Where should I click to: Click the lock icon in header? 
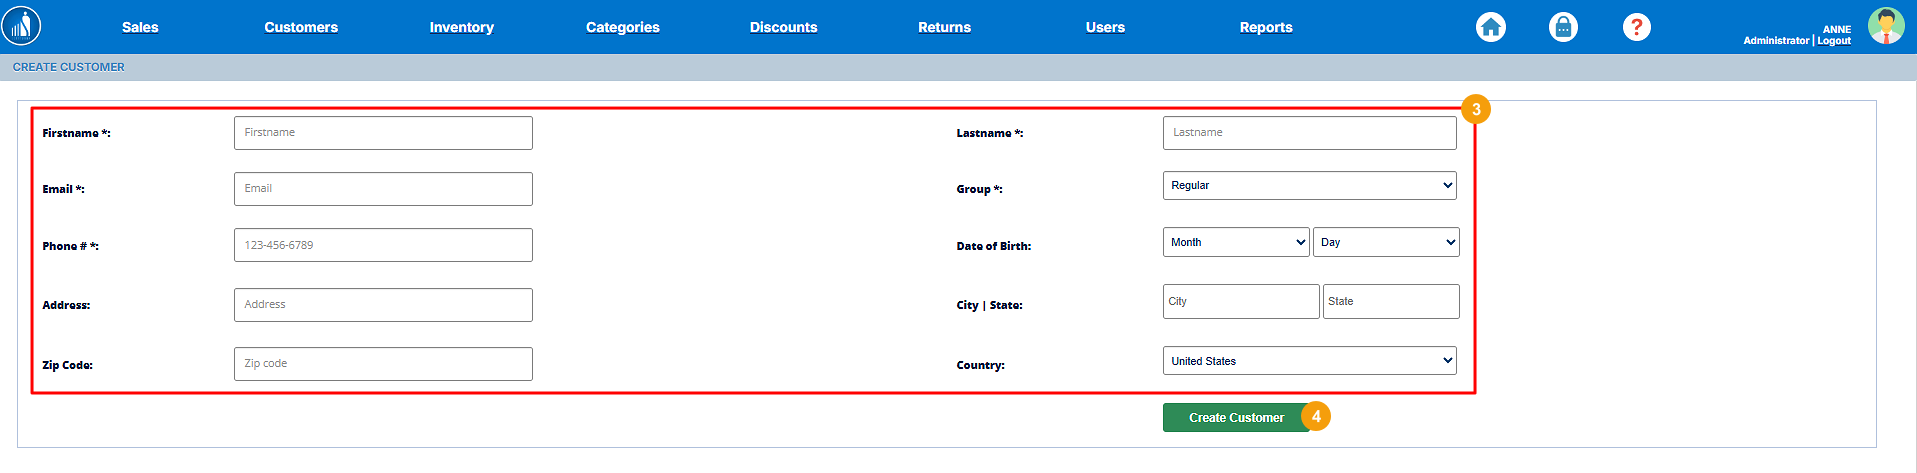click(1563, 27)
